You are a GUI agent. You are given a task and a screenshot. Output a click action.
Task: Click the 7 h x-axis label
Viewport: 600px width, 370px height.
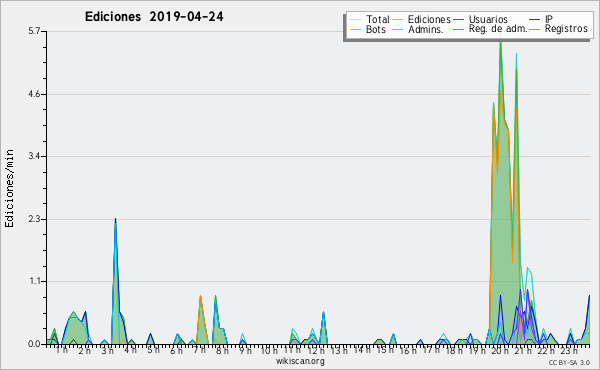(200, 350)
